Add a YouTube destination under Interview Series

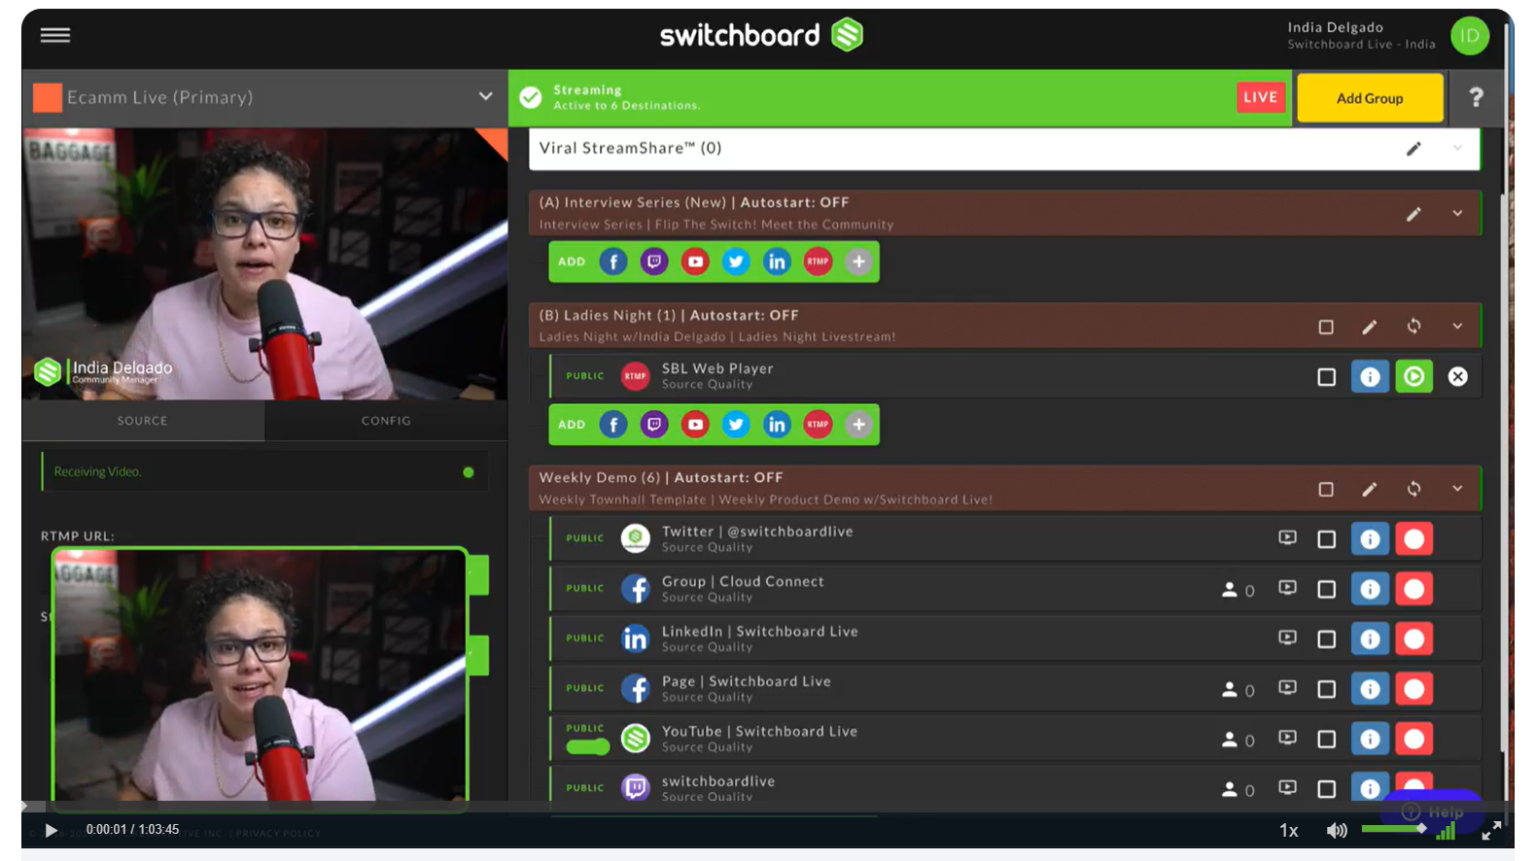(x=694, y=261)
